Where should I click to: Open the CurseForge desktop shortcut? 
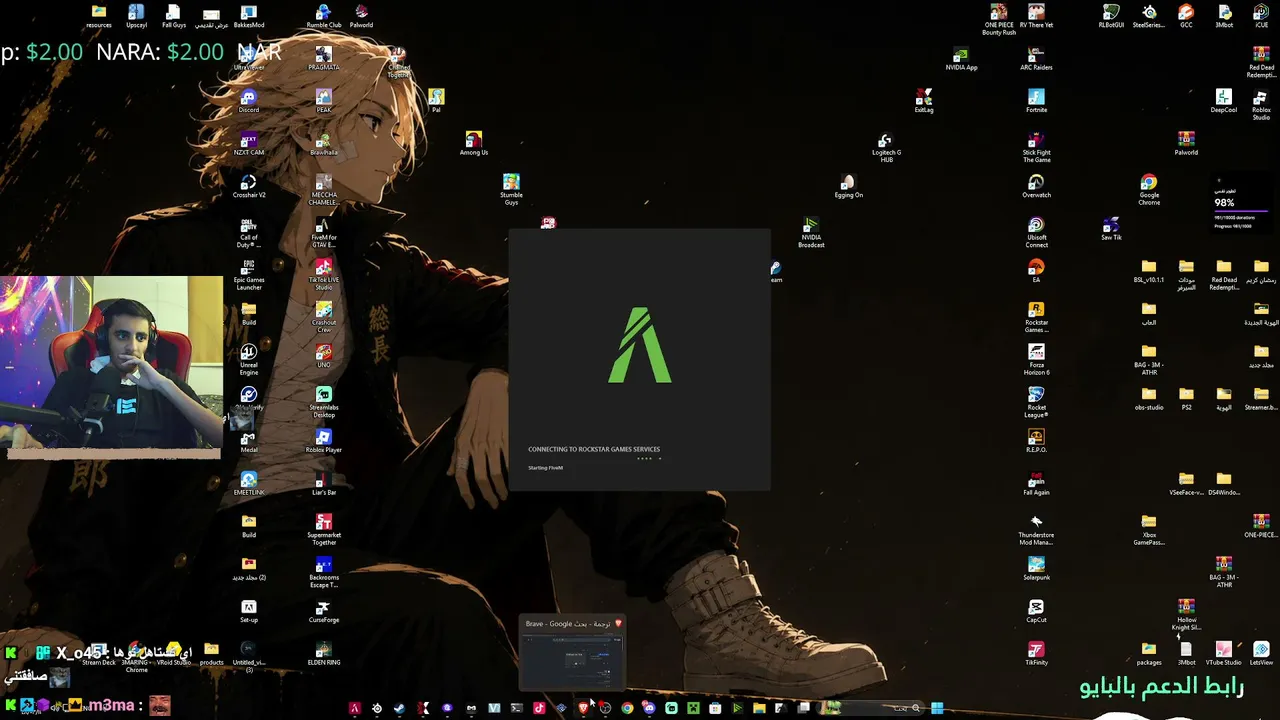pyautogui.click(x=324, y=611)
